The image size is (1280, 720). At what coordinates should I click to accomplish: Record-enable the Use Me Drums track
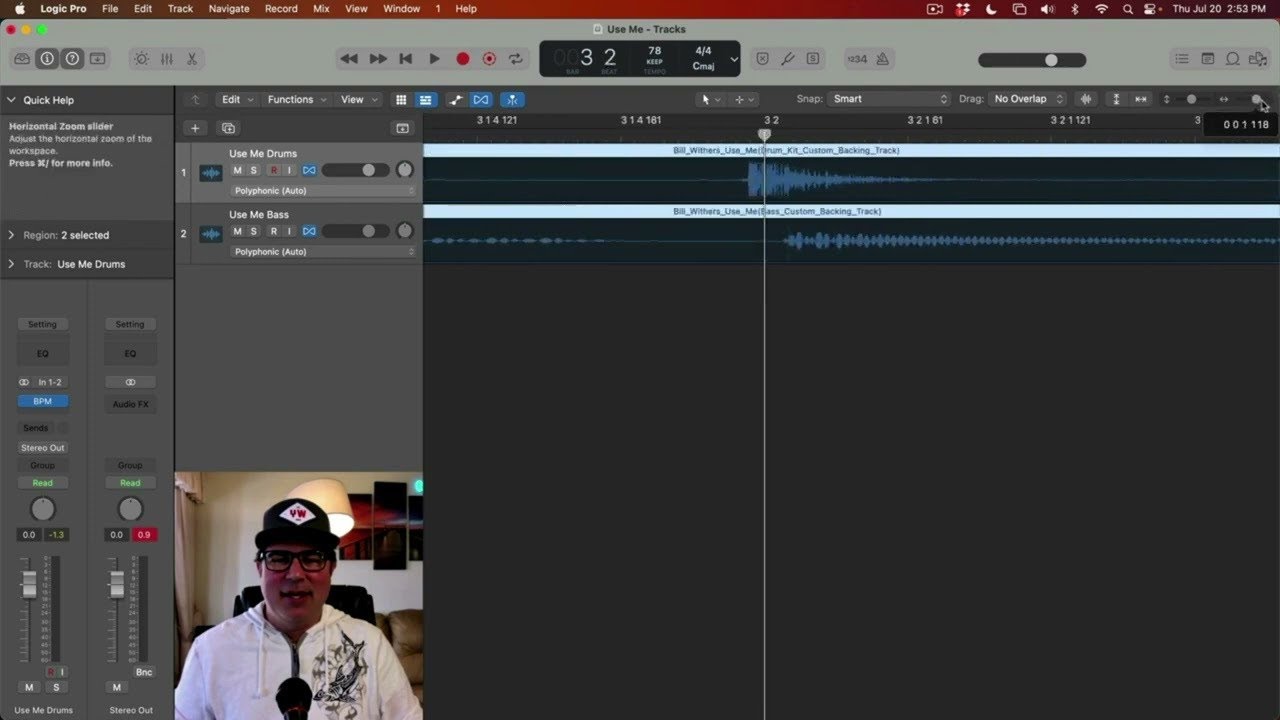(273, 171)
